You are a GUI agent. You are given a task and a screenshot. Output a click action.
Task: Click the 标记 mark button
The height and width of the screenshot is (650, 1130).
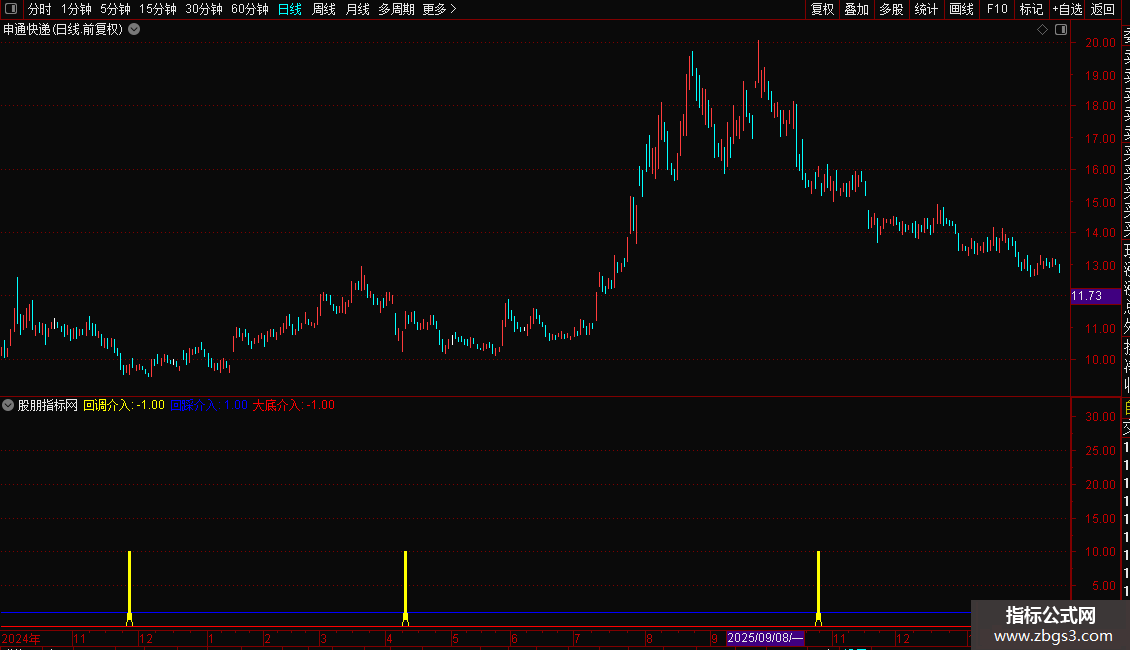(x=1031, y=9)
